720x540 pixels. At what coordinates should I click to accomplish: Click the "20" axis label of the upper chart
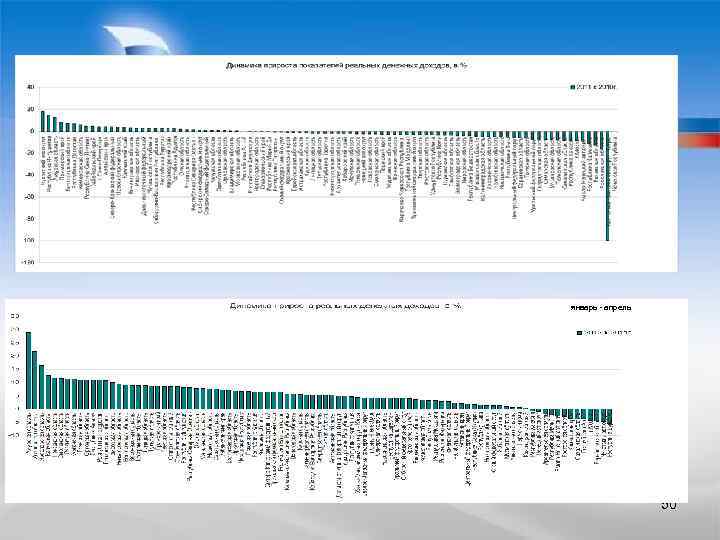pos(31,109)
